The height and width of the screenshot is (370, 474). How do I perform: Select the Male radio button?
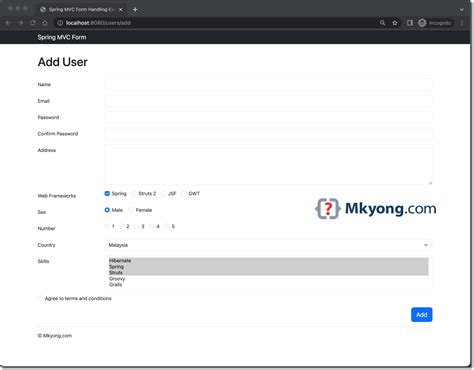coord(107,210)
